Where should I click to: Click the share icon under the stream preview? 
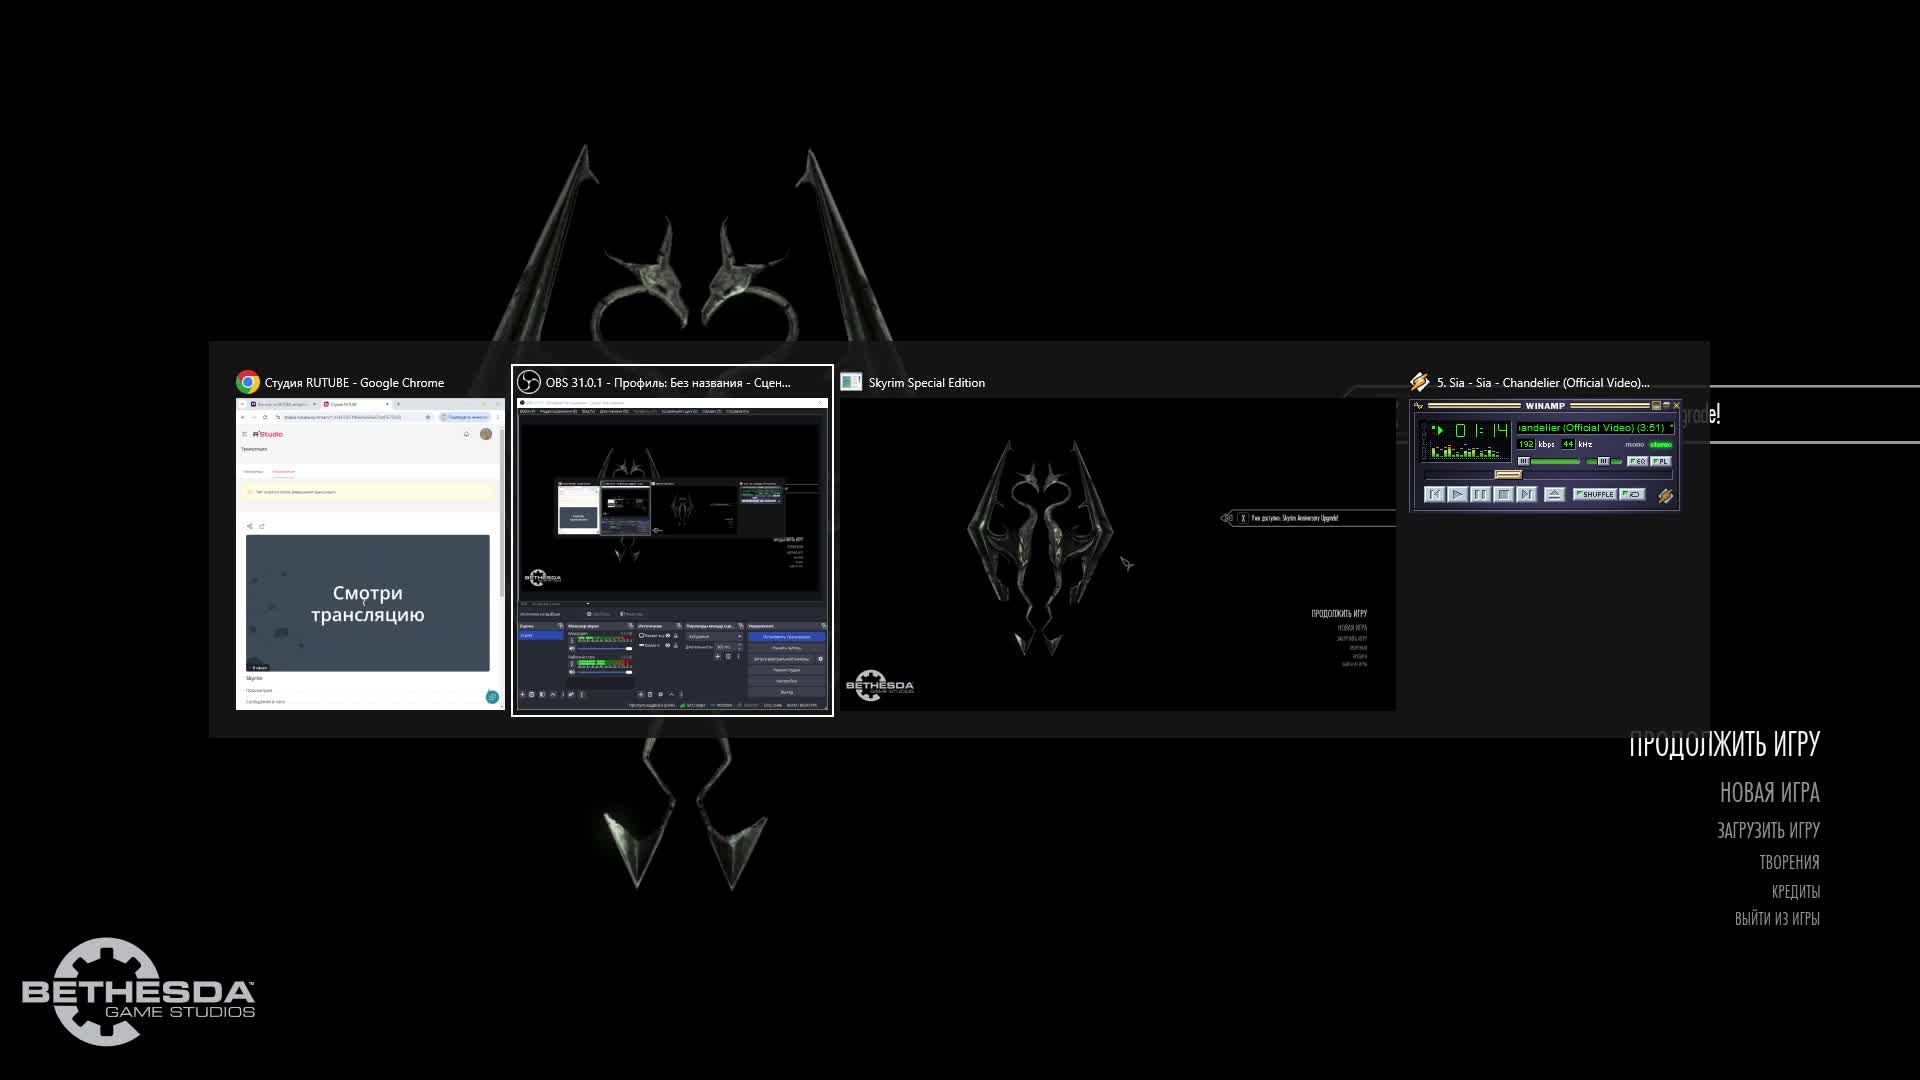[250, 525]
